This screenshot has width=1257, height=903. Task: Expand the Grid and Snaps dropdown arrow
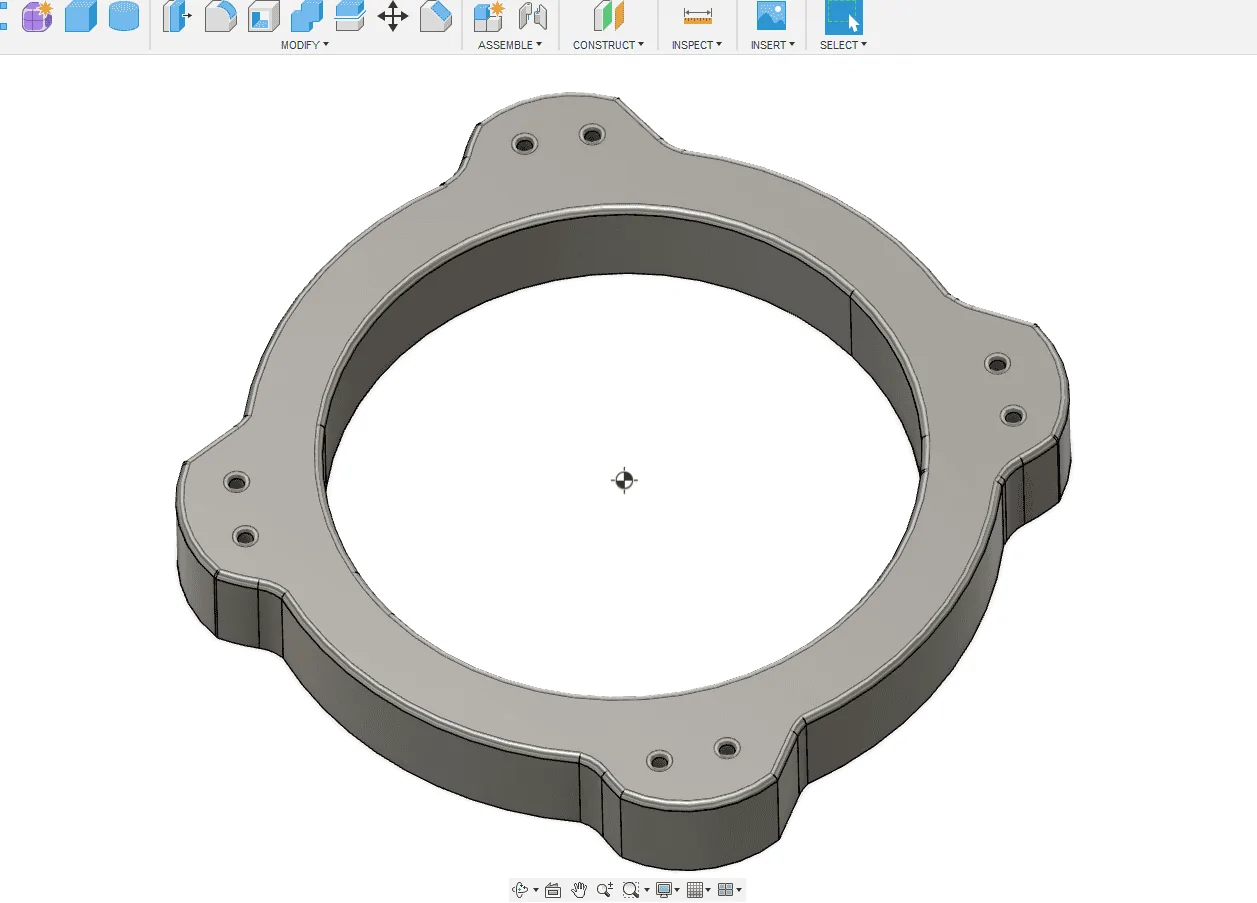[709, 890]
